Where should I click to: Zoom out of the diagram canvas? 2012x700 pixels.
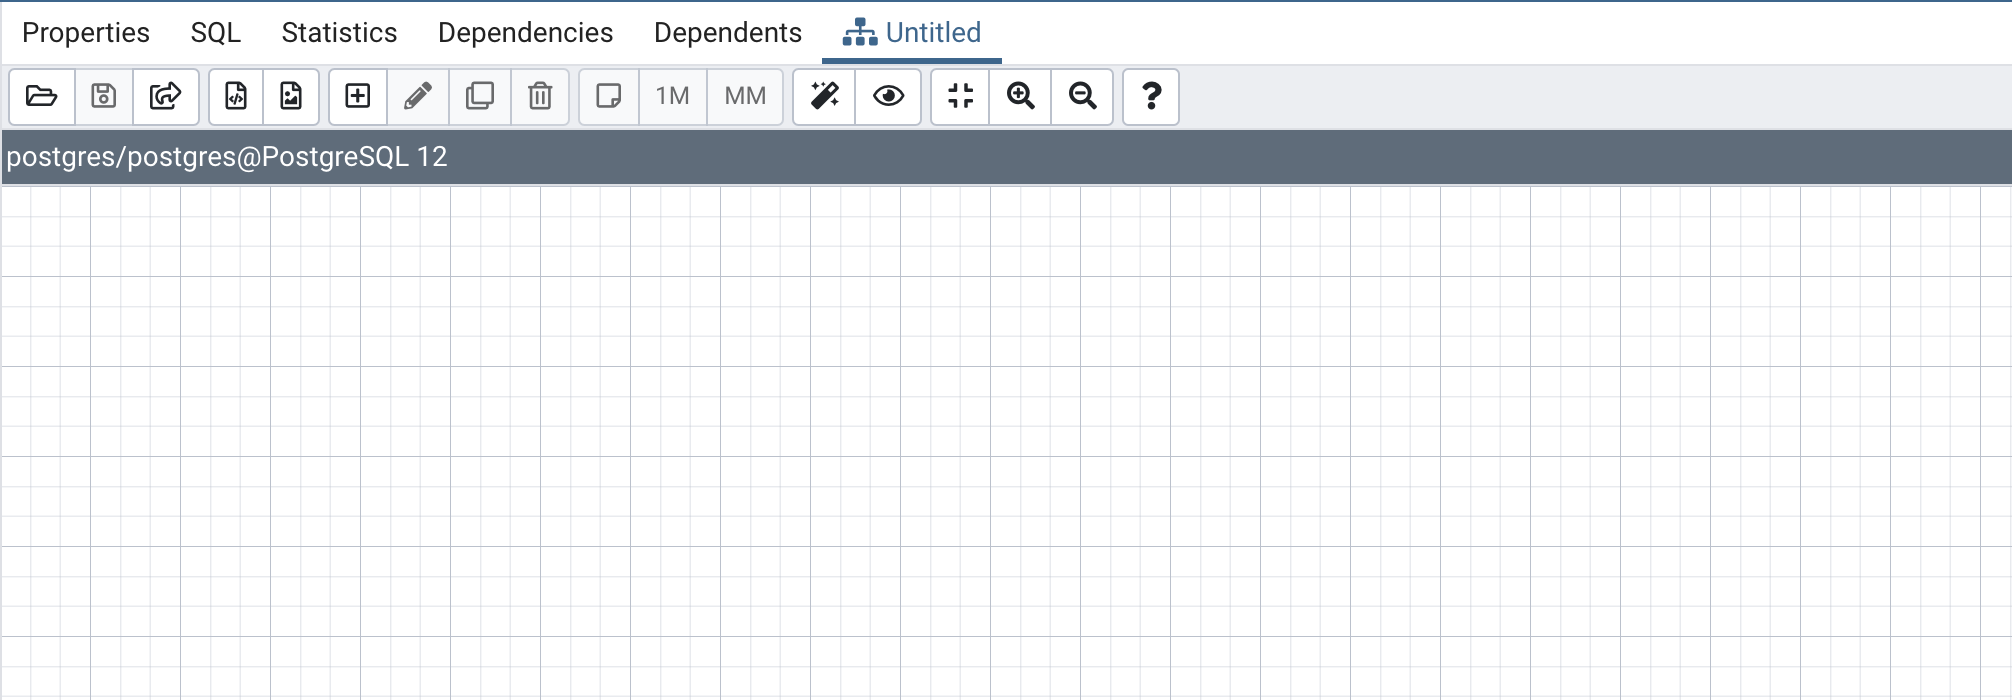[1082, 96]
